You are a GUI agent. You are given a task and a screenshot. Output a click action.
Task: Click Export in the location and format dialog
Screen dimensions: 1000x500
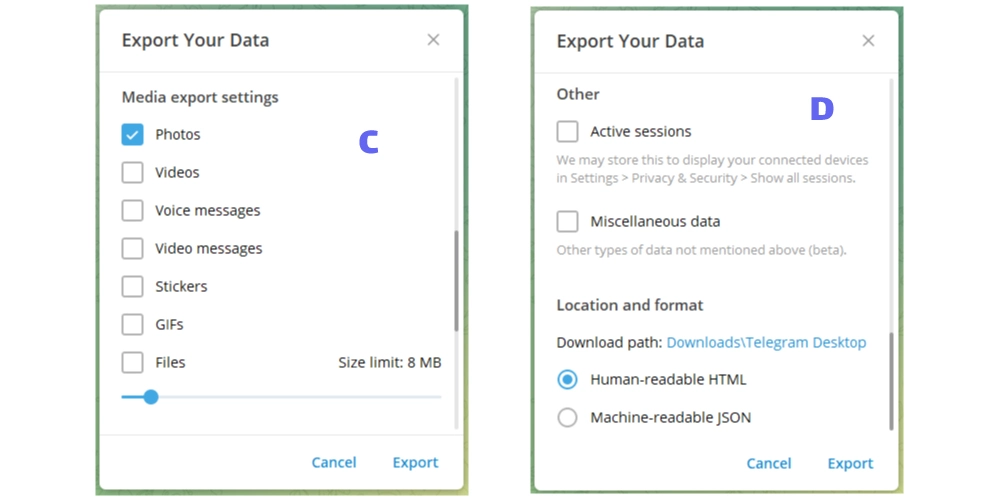coord(850,463)
